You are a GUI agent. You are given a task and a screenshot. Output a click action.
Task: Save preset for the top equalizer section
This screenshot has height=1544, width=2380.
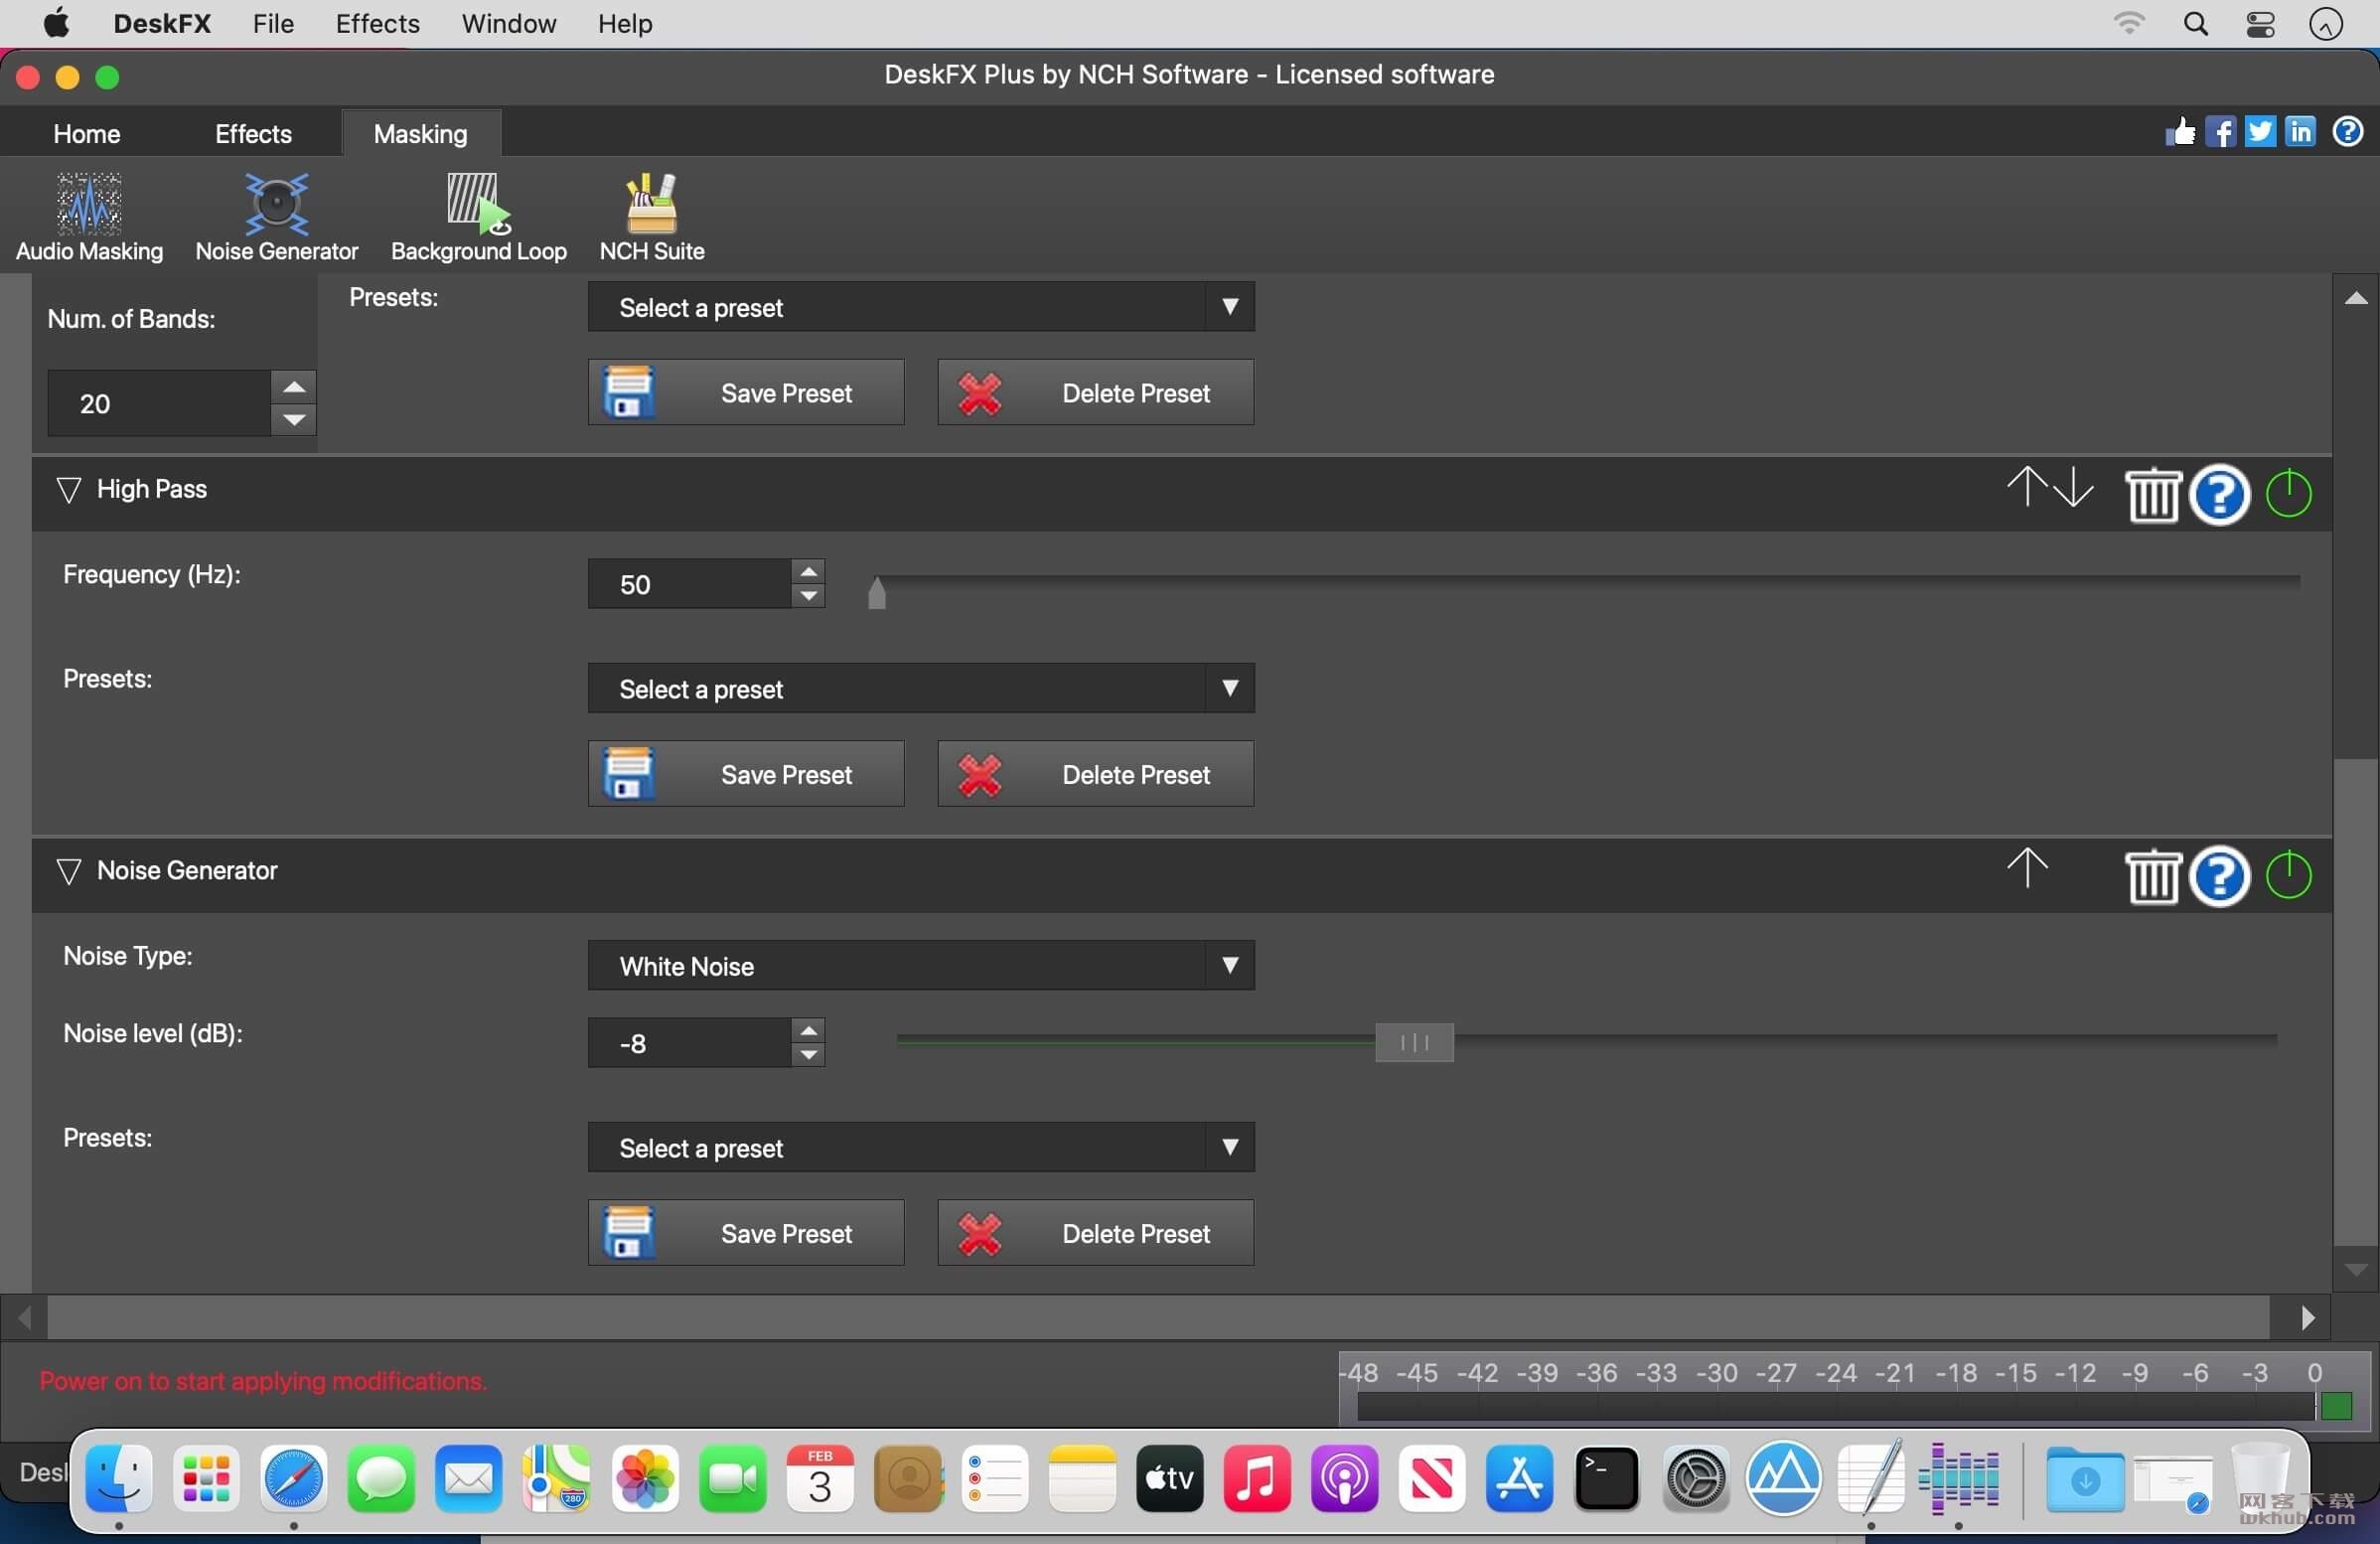746,392
